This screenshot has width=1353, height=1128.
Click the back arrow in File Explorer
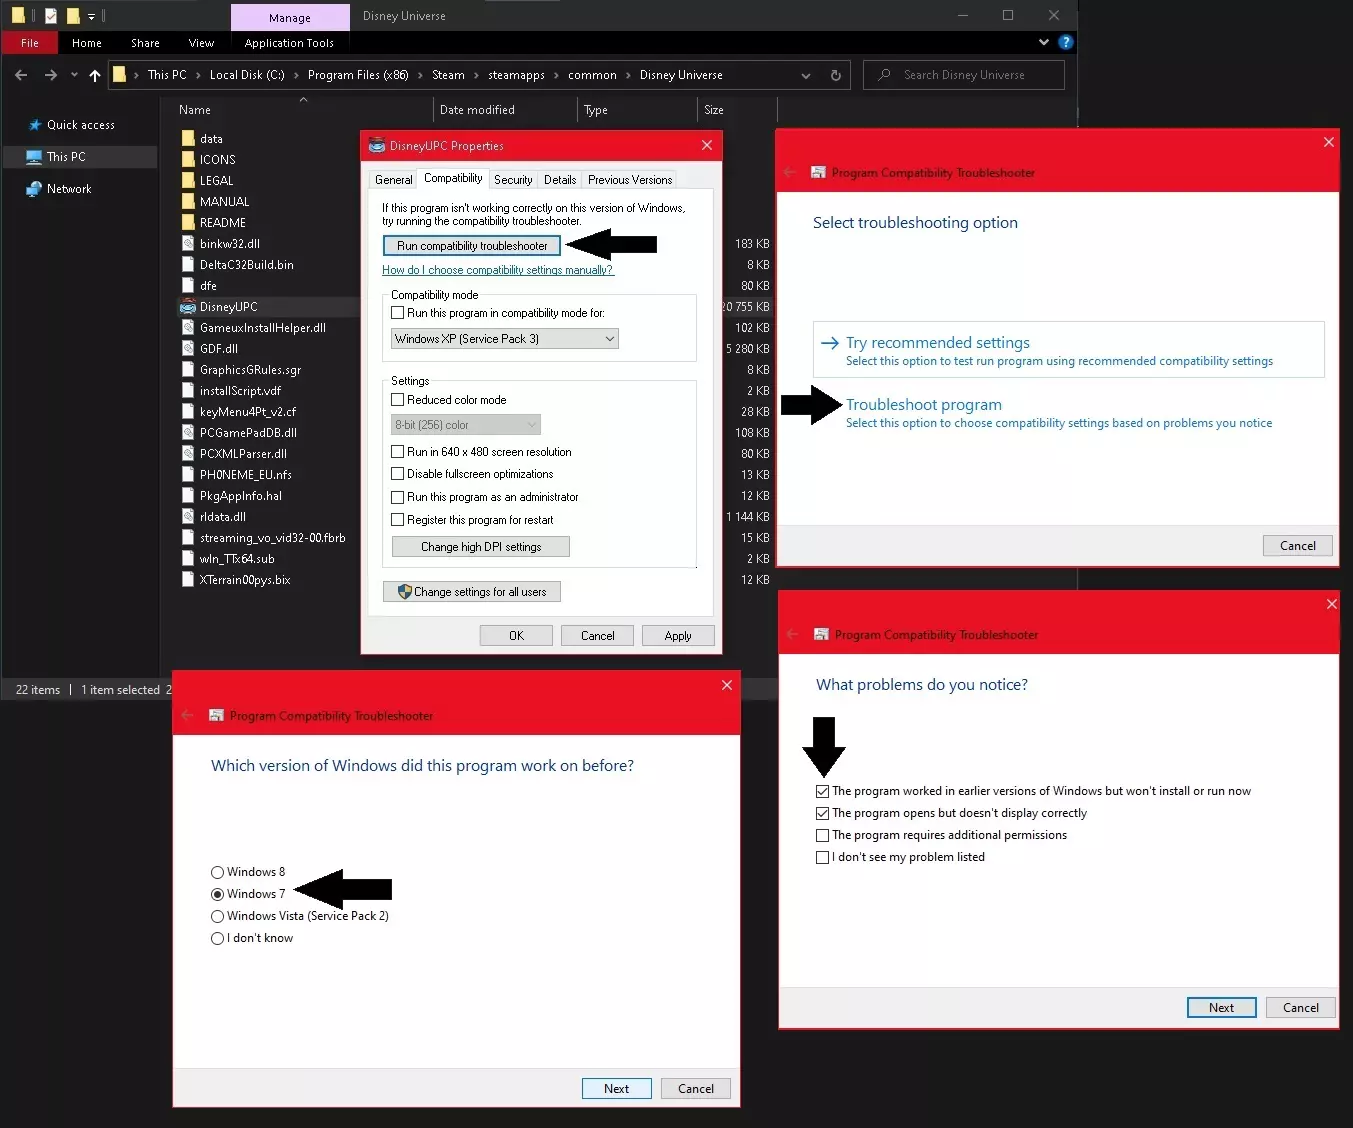point(21,75)
